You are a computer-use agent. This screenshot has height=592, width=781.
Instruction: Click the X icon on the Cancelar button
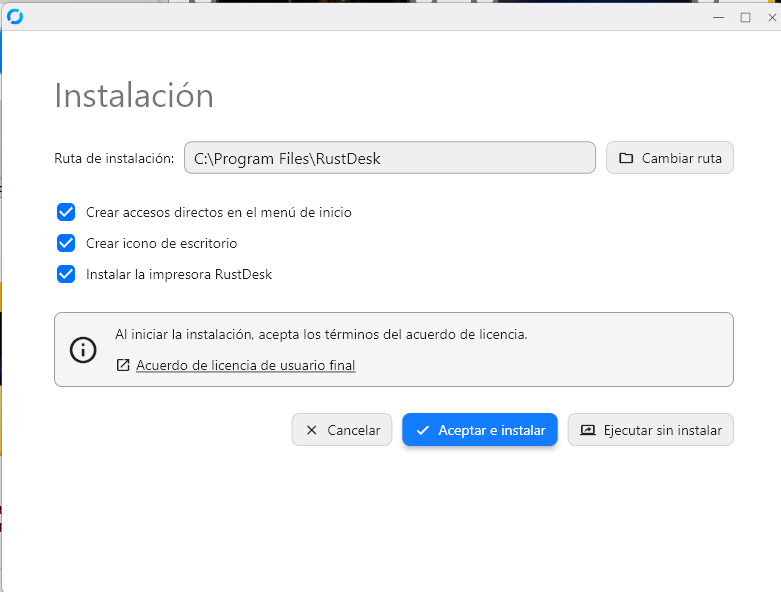pyautogui.click(x=311, y=430)
